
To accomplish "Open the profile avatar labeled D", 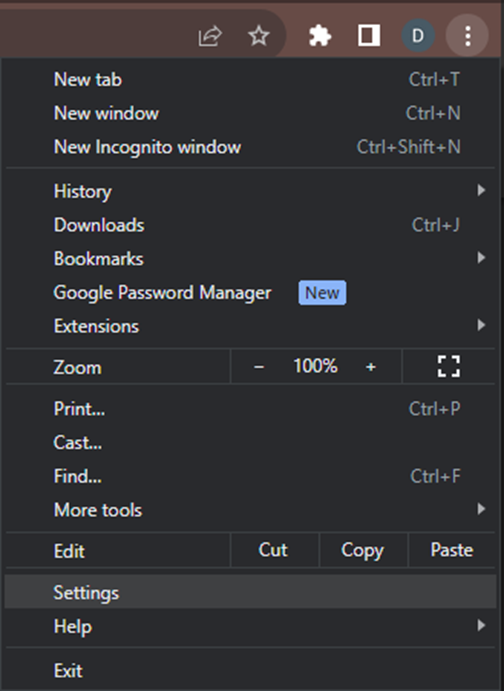I will pos(418,35).
